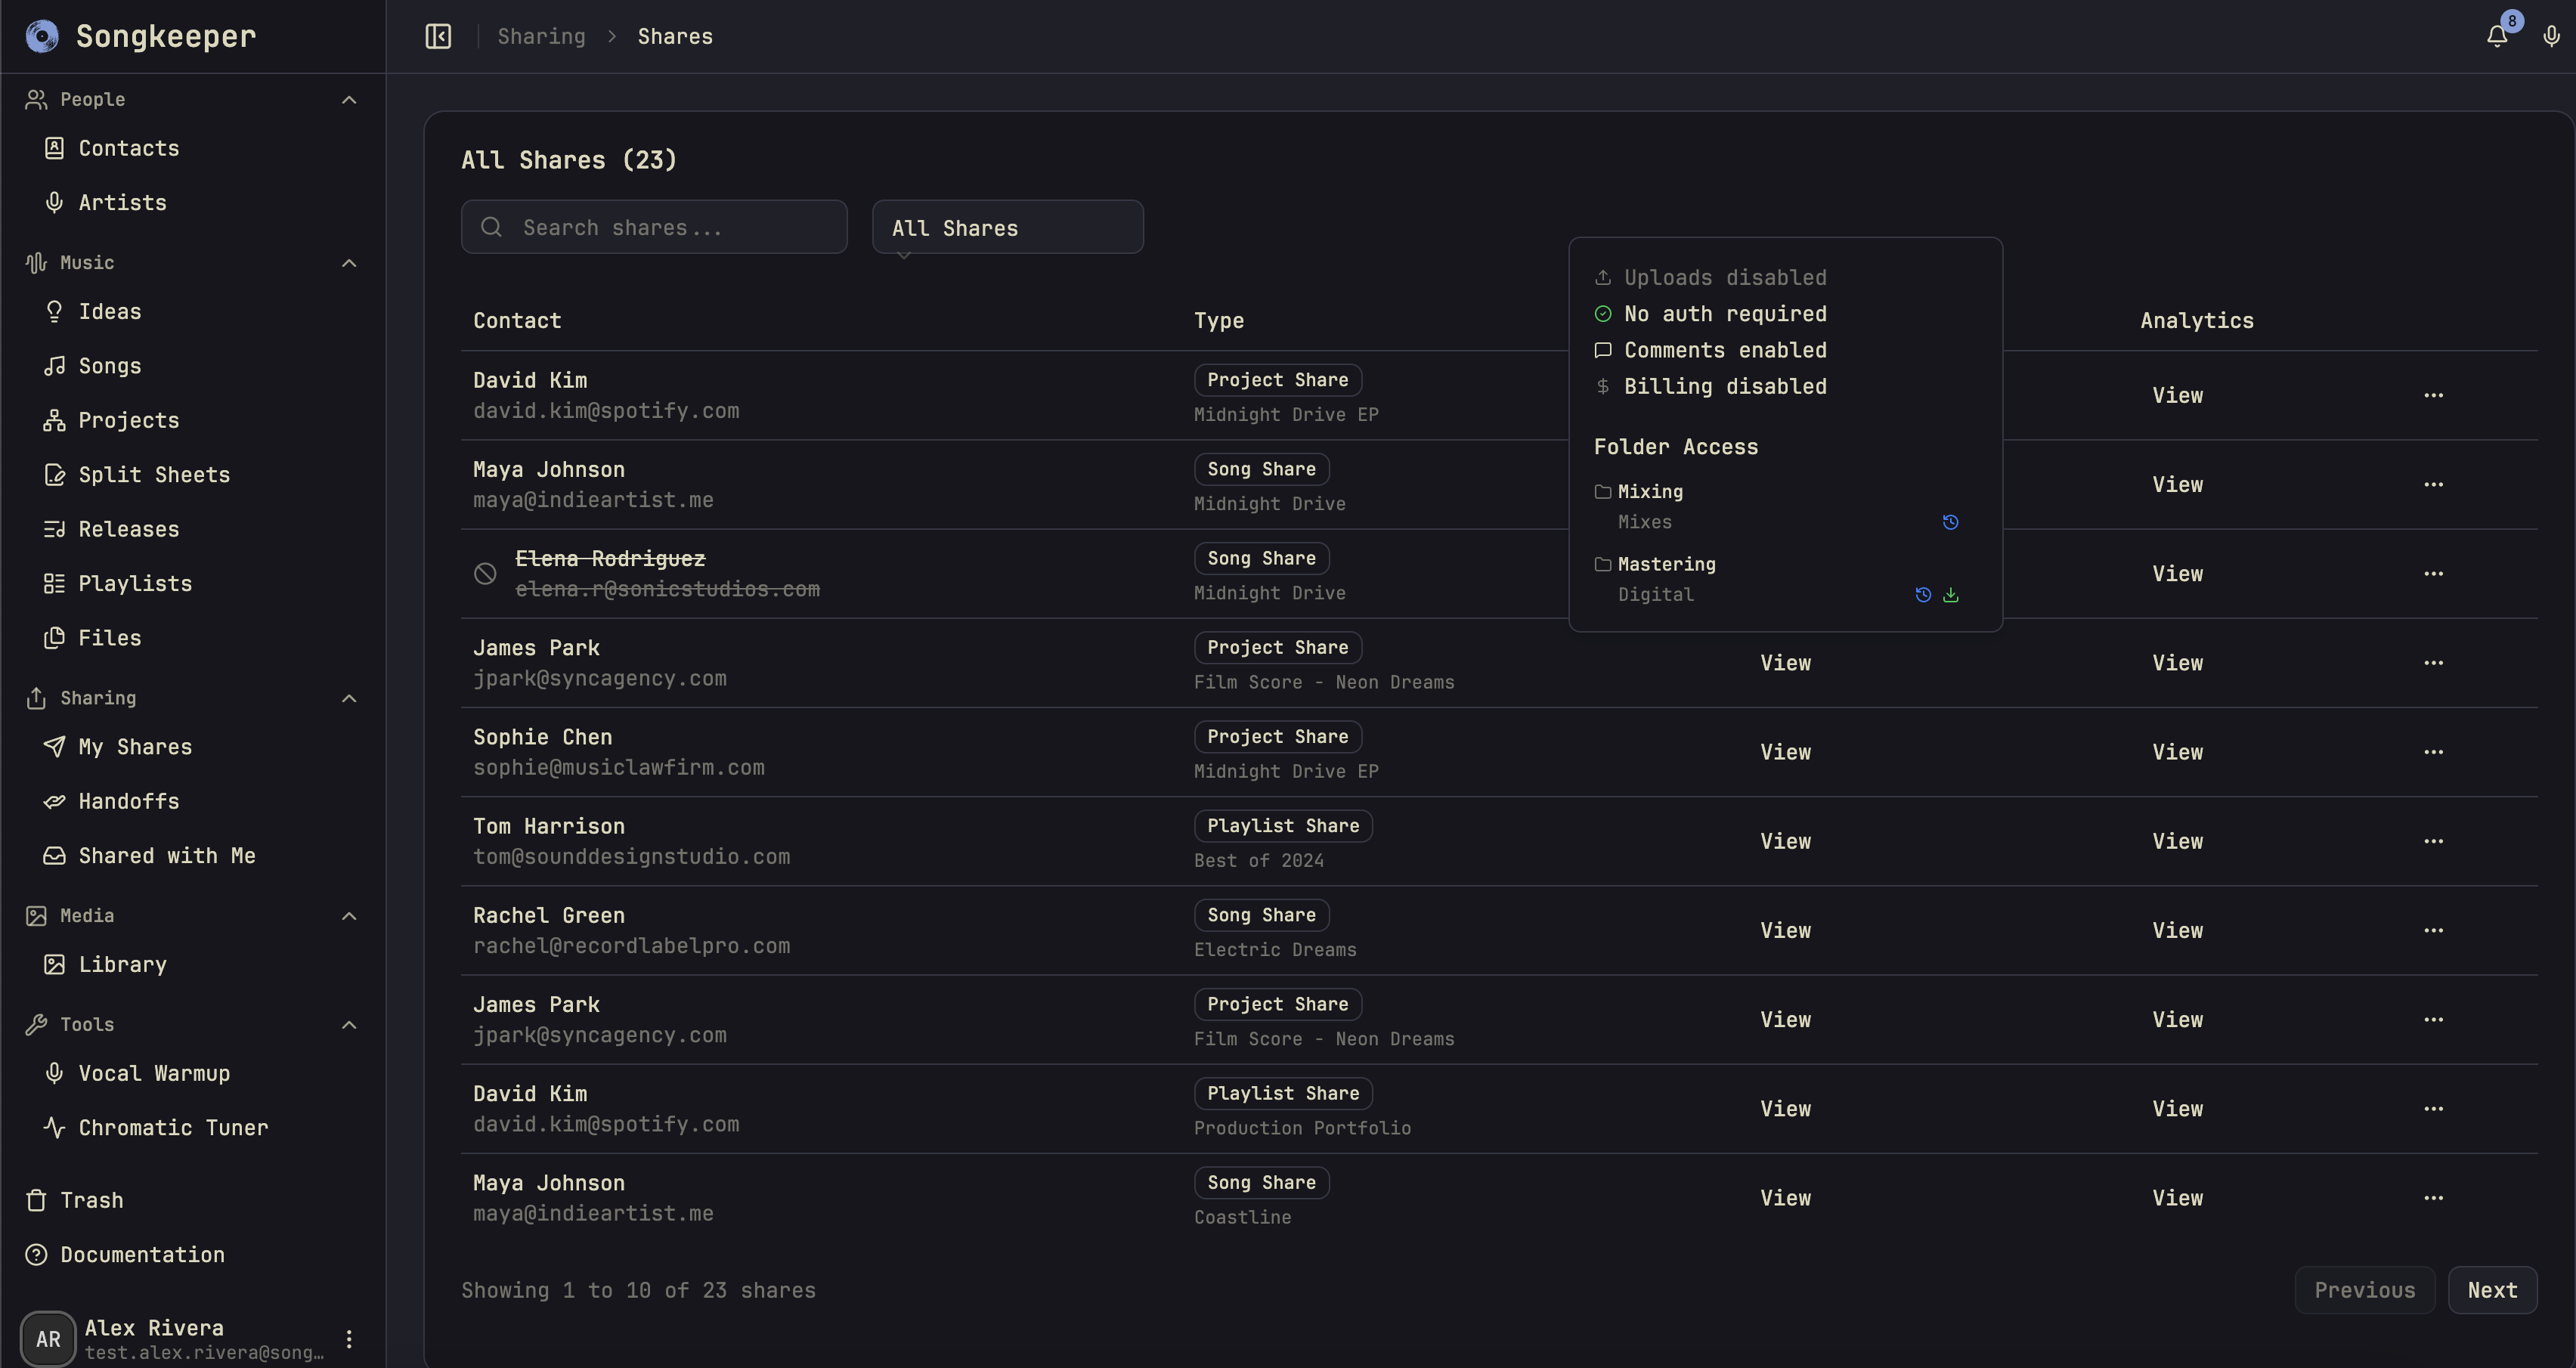Collapse the Music section
Image resolution: width=2576 pixels, height=1368 pixels.
(x=348, y=262)
